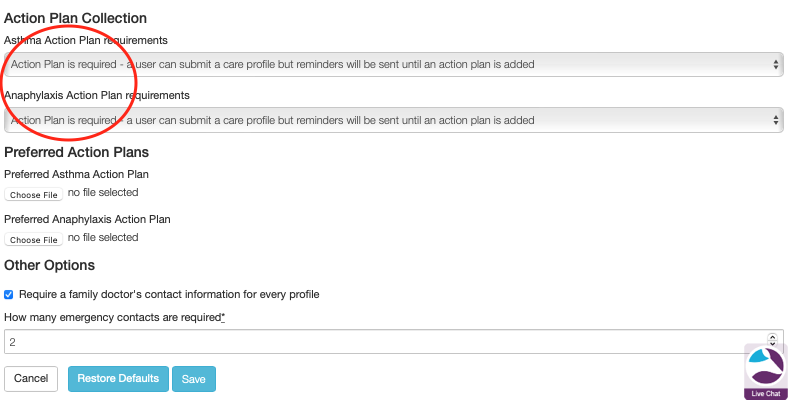The width and height of the screenshot is (792, 406).
Task: Click the "Require a family doctor's contact" label text
Action: (x=168, y=295)
